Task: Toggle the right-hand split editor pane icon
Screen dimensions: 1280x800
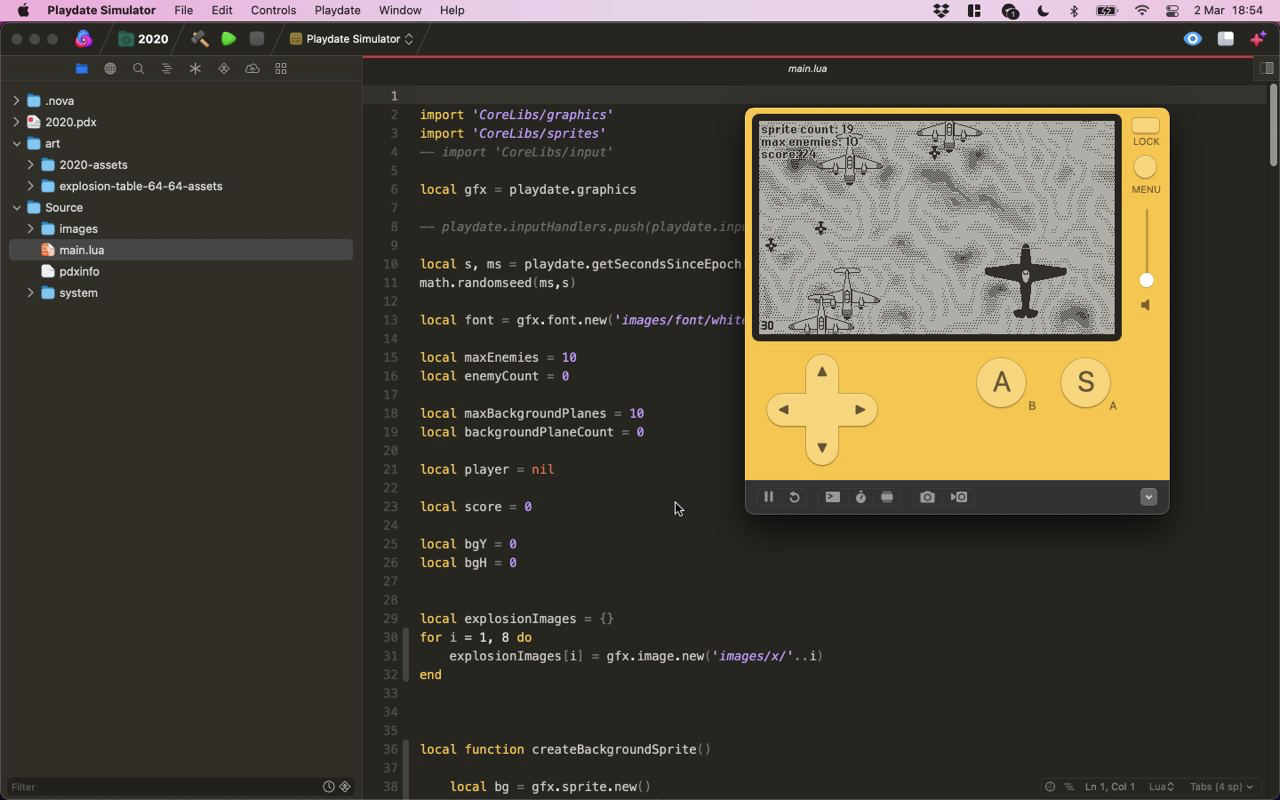Action: [1266, 69]
